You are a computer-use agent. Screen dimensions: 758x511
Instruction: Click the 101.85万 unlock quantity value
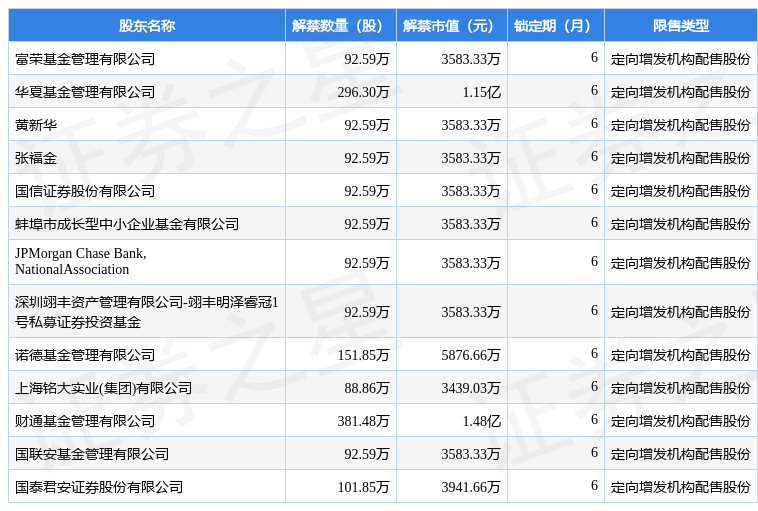tap(364, 487)
